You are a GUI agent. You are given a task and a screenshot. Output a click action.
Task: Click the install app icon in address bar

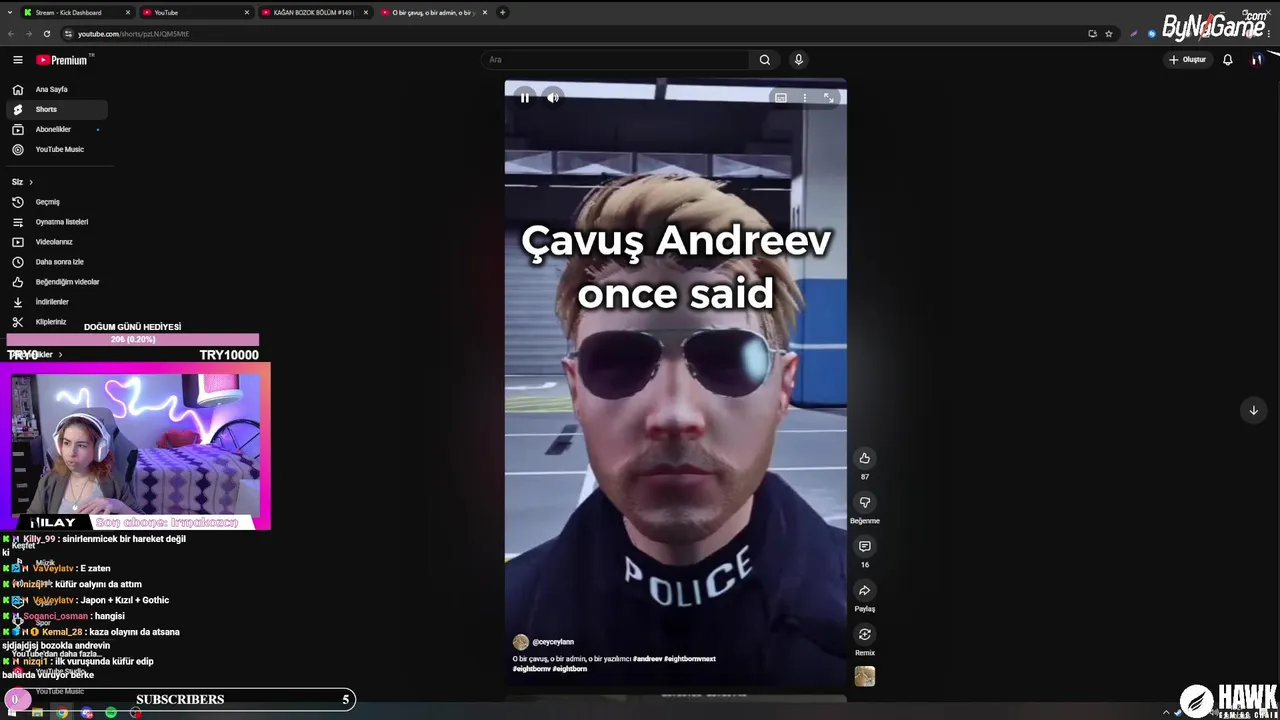pyautogui.click(x=1093, y=33)
